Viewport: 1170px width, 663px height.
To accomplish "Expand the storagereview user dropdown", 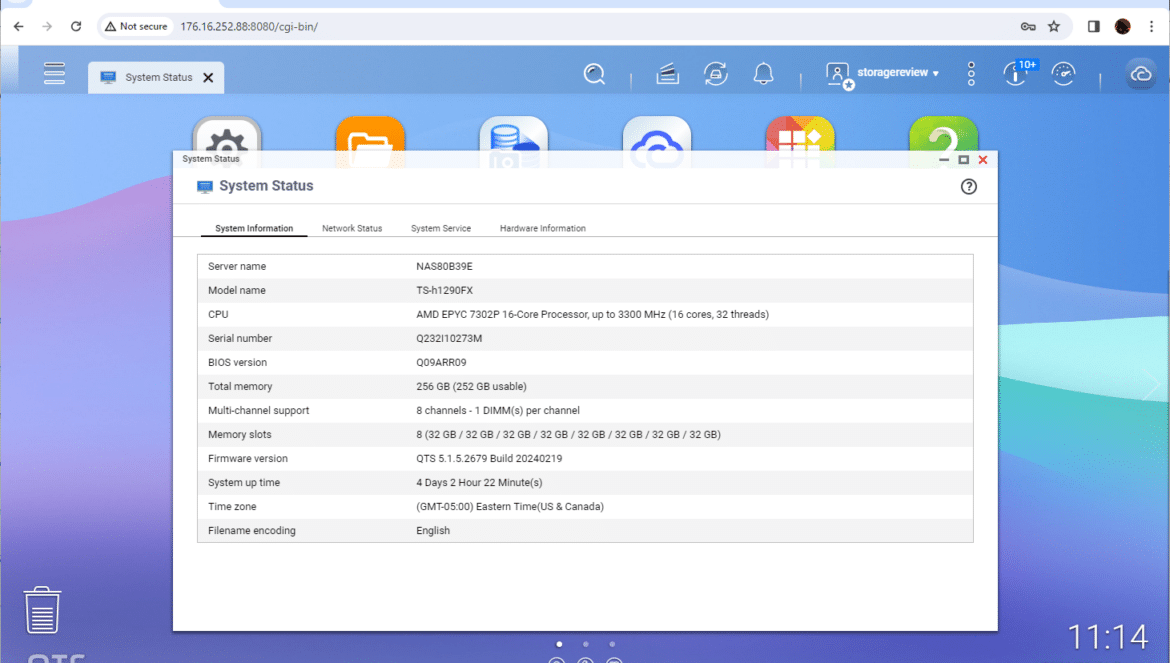I will (x=898, y=73).
